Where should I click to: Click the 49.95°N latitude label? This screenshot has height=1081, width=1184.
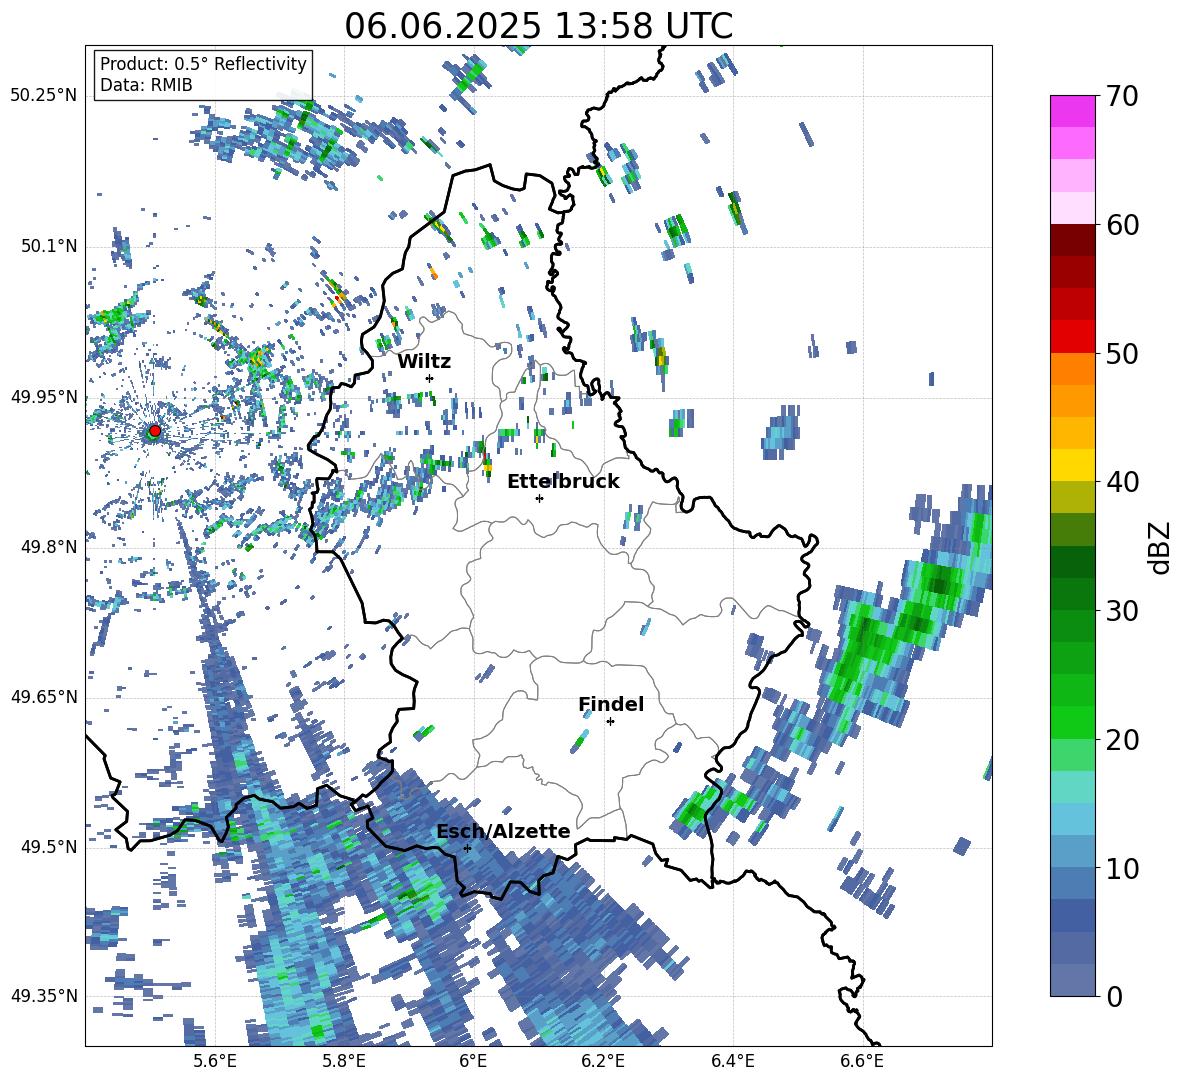point(44,396)
